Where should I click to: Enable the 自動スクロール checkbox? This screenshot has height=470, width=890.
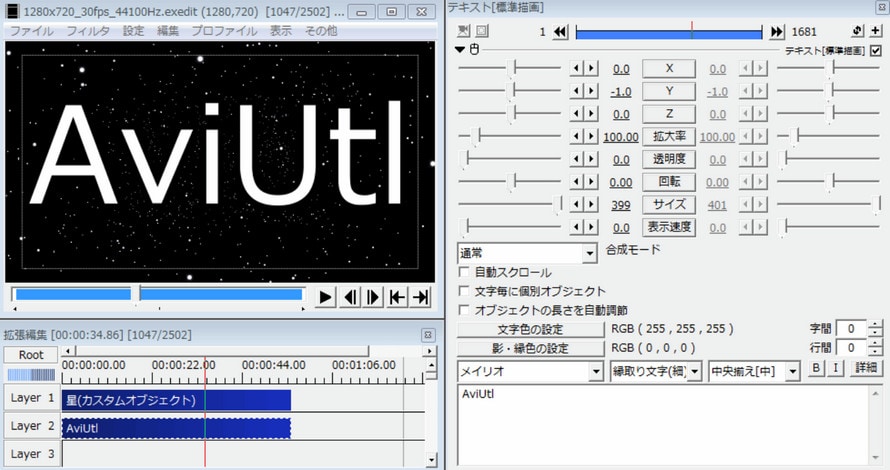[464, 272]
